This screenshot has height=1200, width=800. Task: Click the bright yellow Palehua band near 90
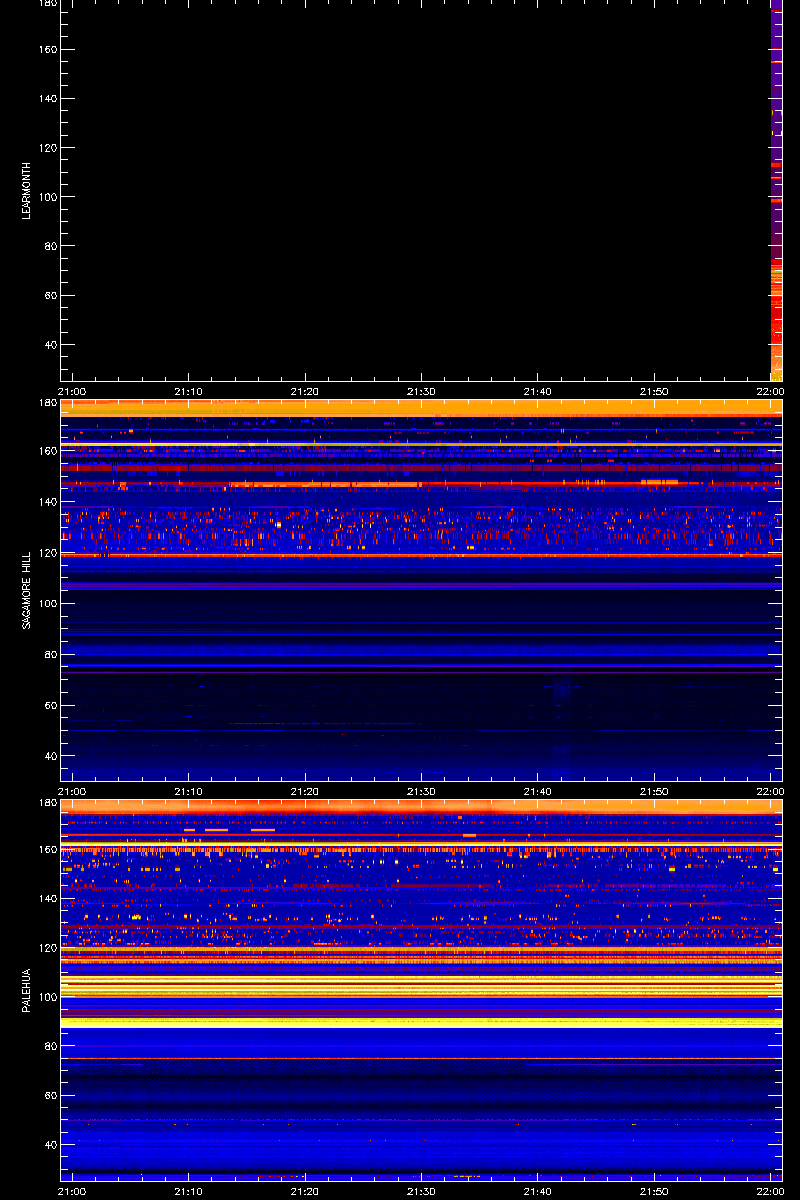pyautogui.click(x=421, y=1022)
